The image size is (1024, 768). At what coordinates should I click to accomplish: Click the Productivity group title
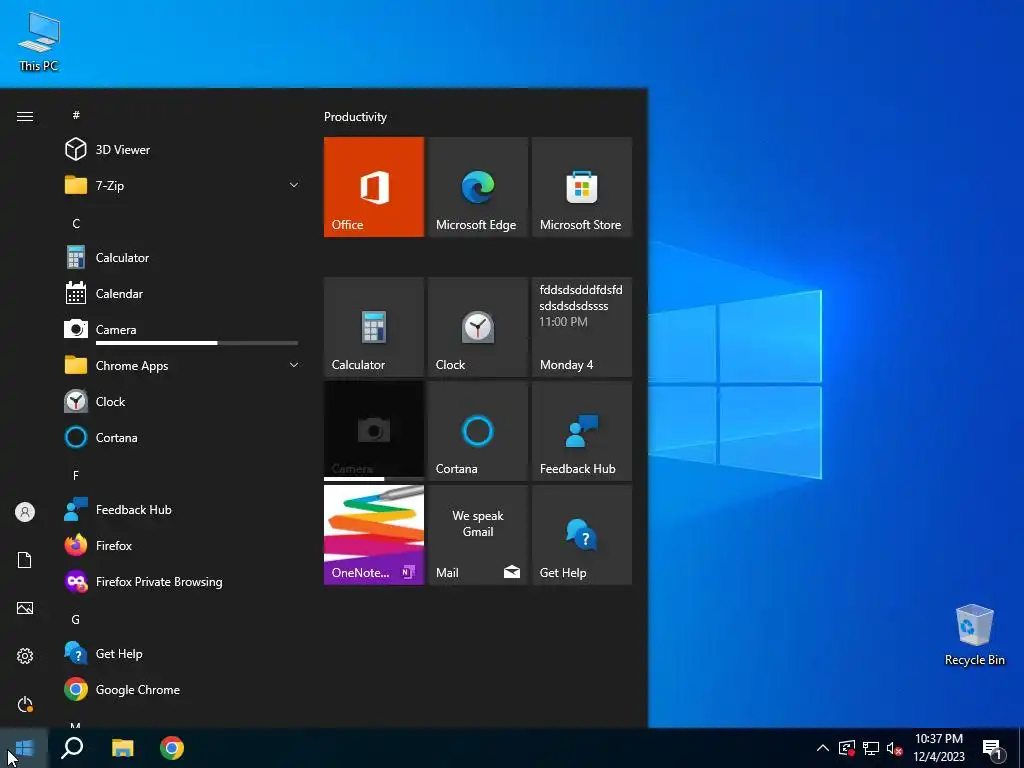(x=355, y=117)
